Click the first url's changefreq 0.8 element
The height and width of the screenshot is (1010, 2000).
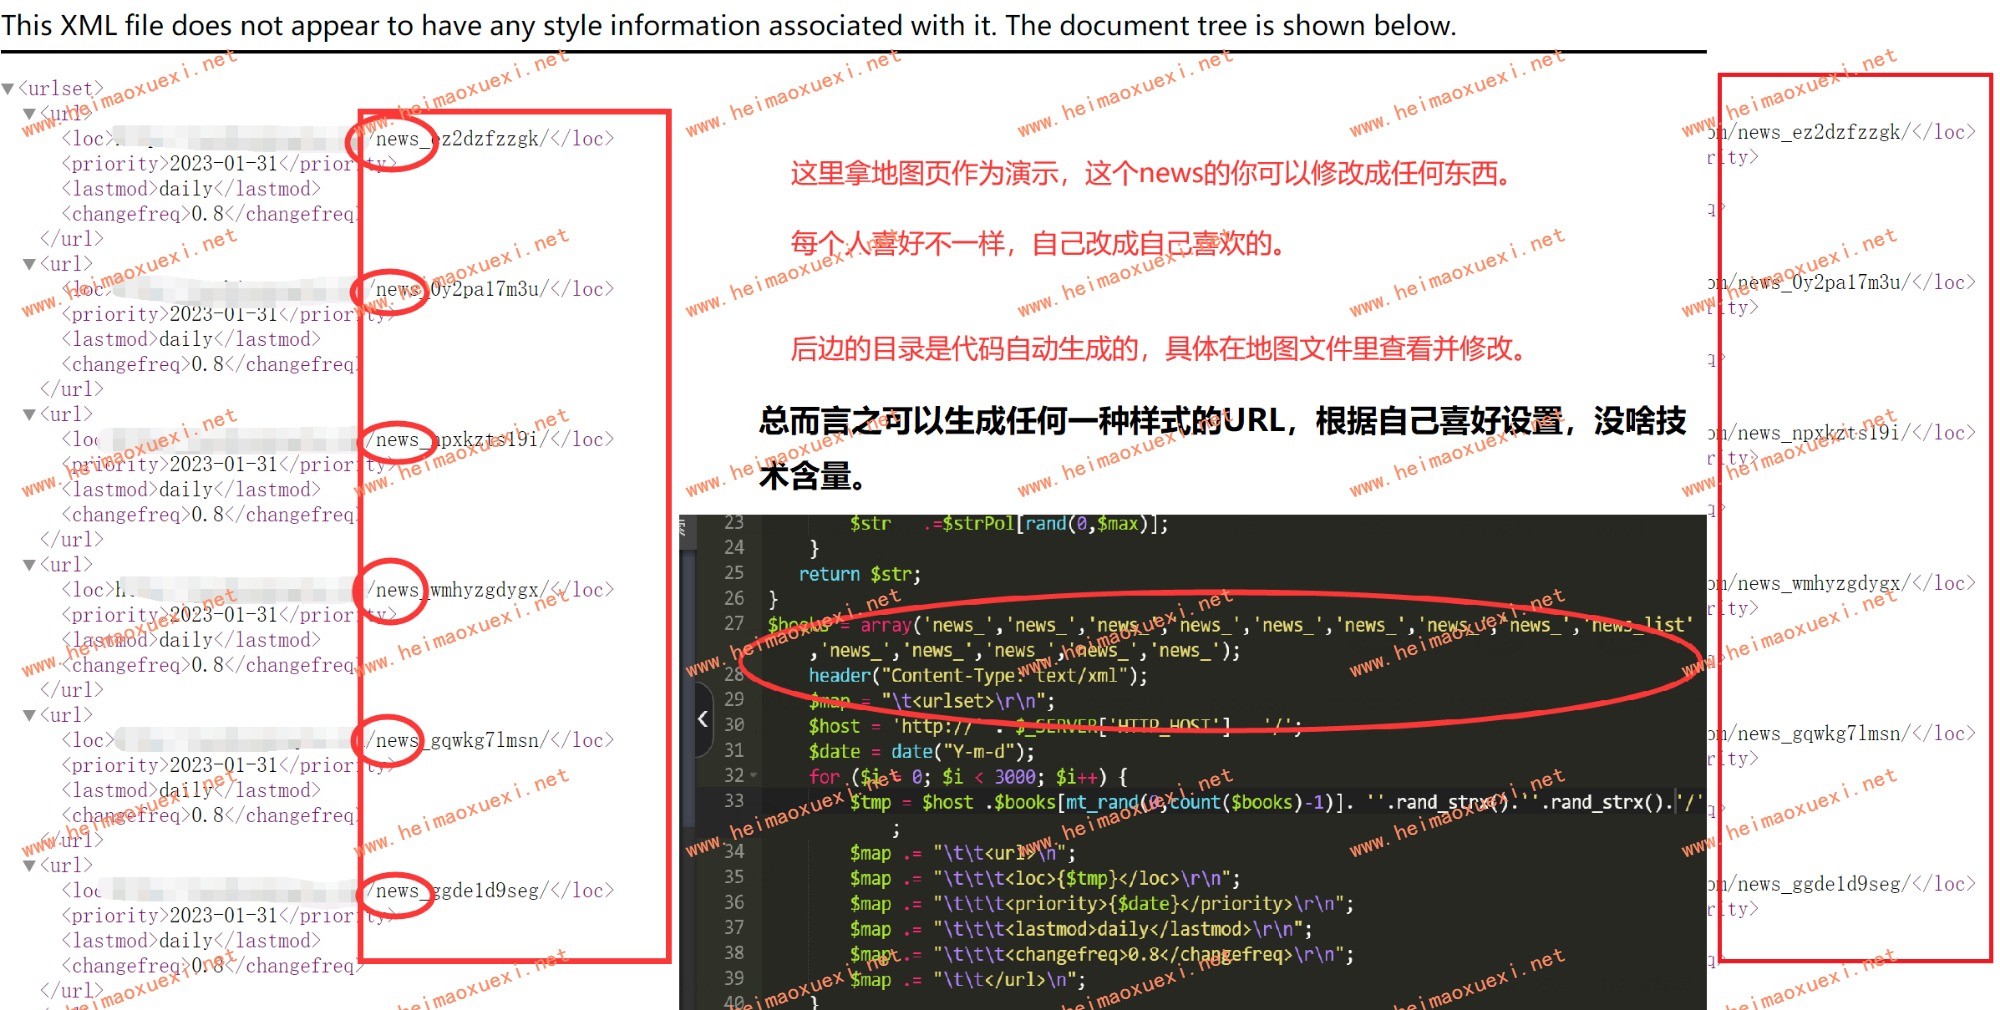click(208, 214)
